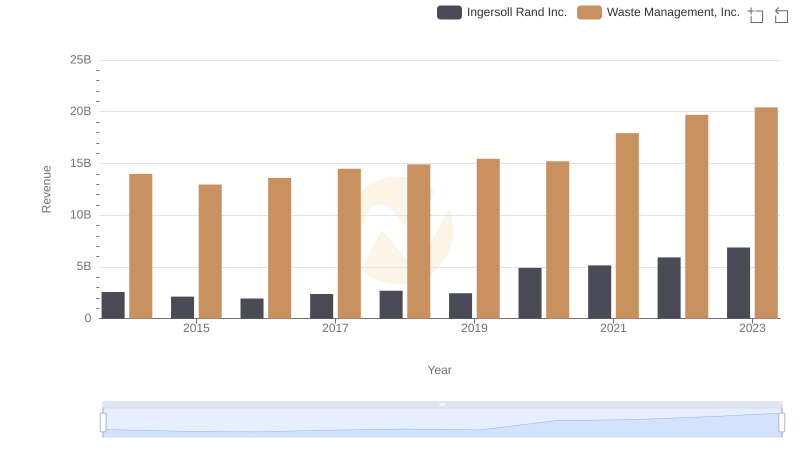The height and width of the screenshot is (461, 800).
Task: Select the 2020 Ingersoll Rand bar
Action: [x=530, y=293]
